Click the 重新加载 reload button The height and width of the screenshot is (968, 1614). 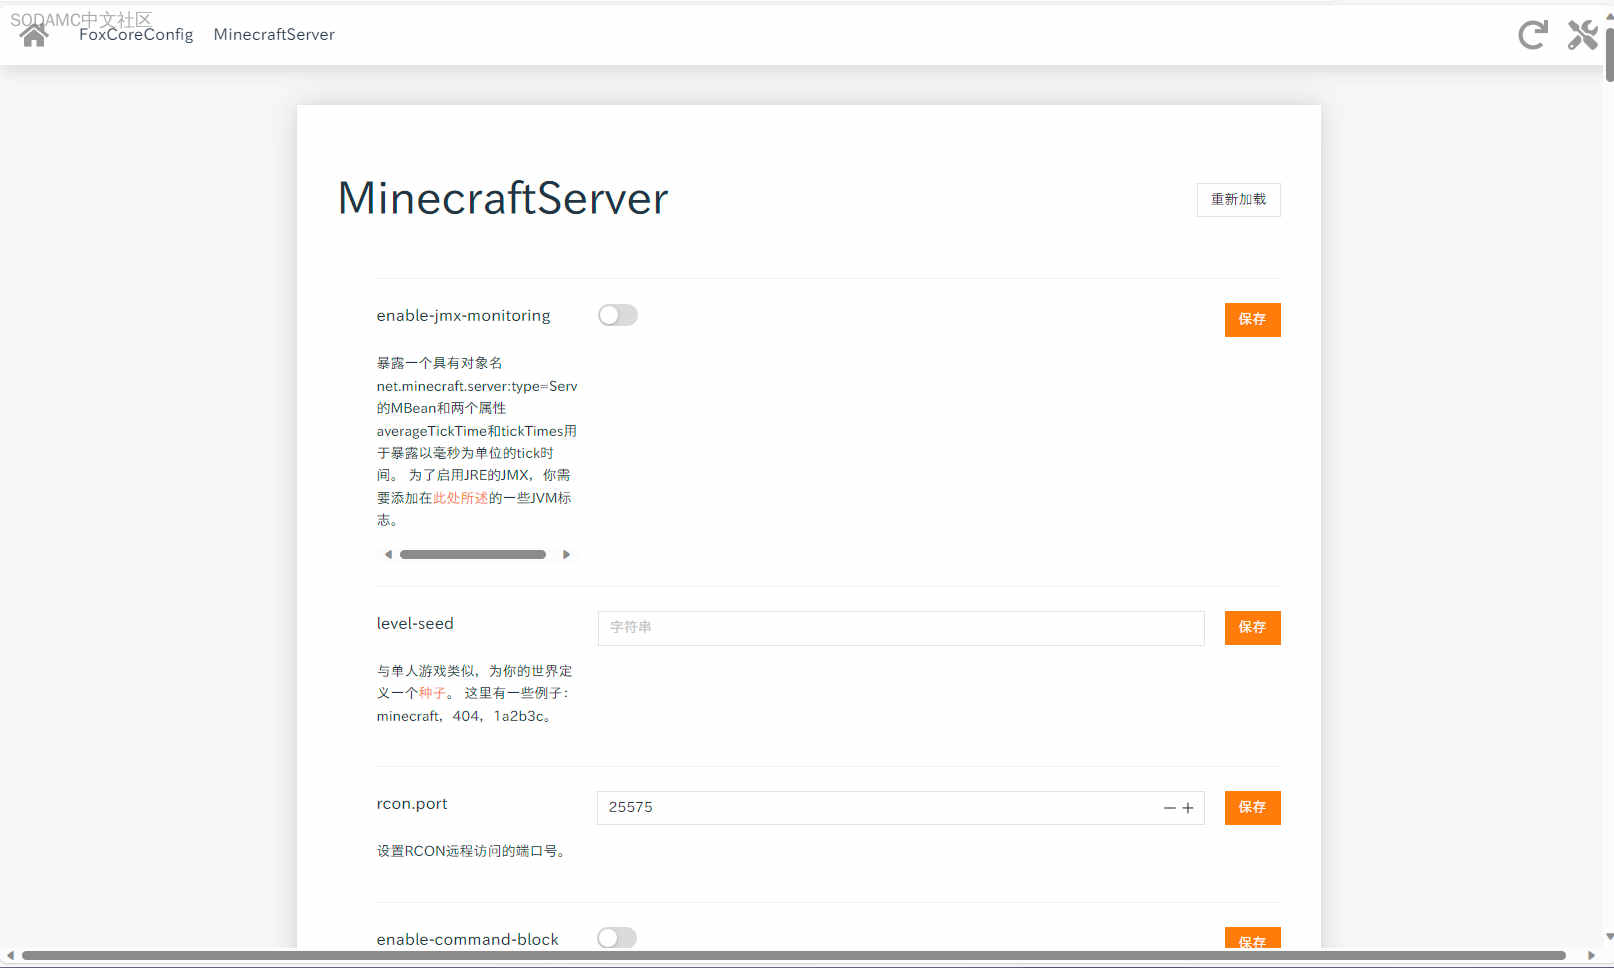1238,199
